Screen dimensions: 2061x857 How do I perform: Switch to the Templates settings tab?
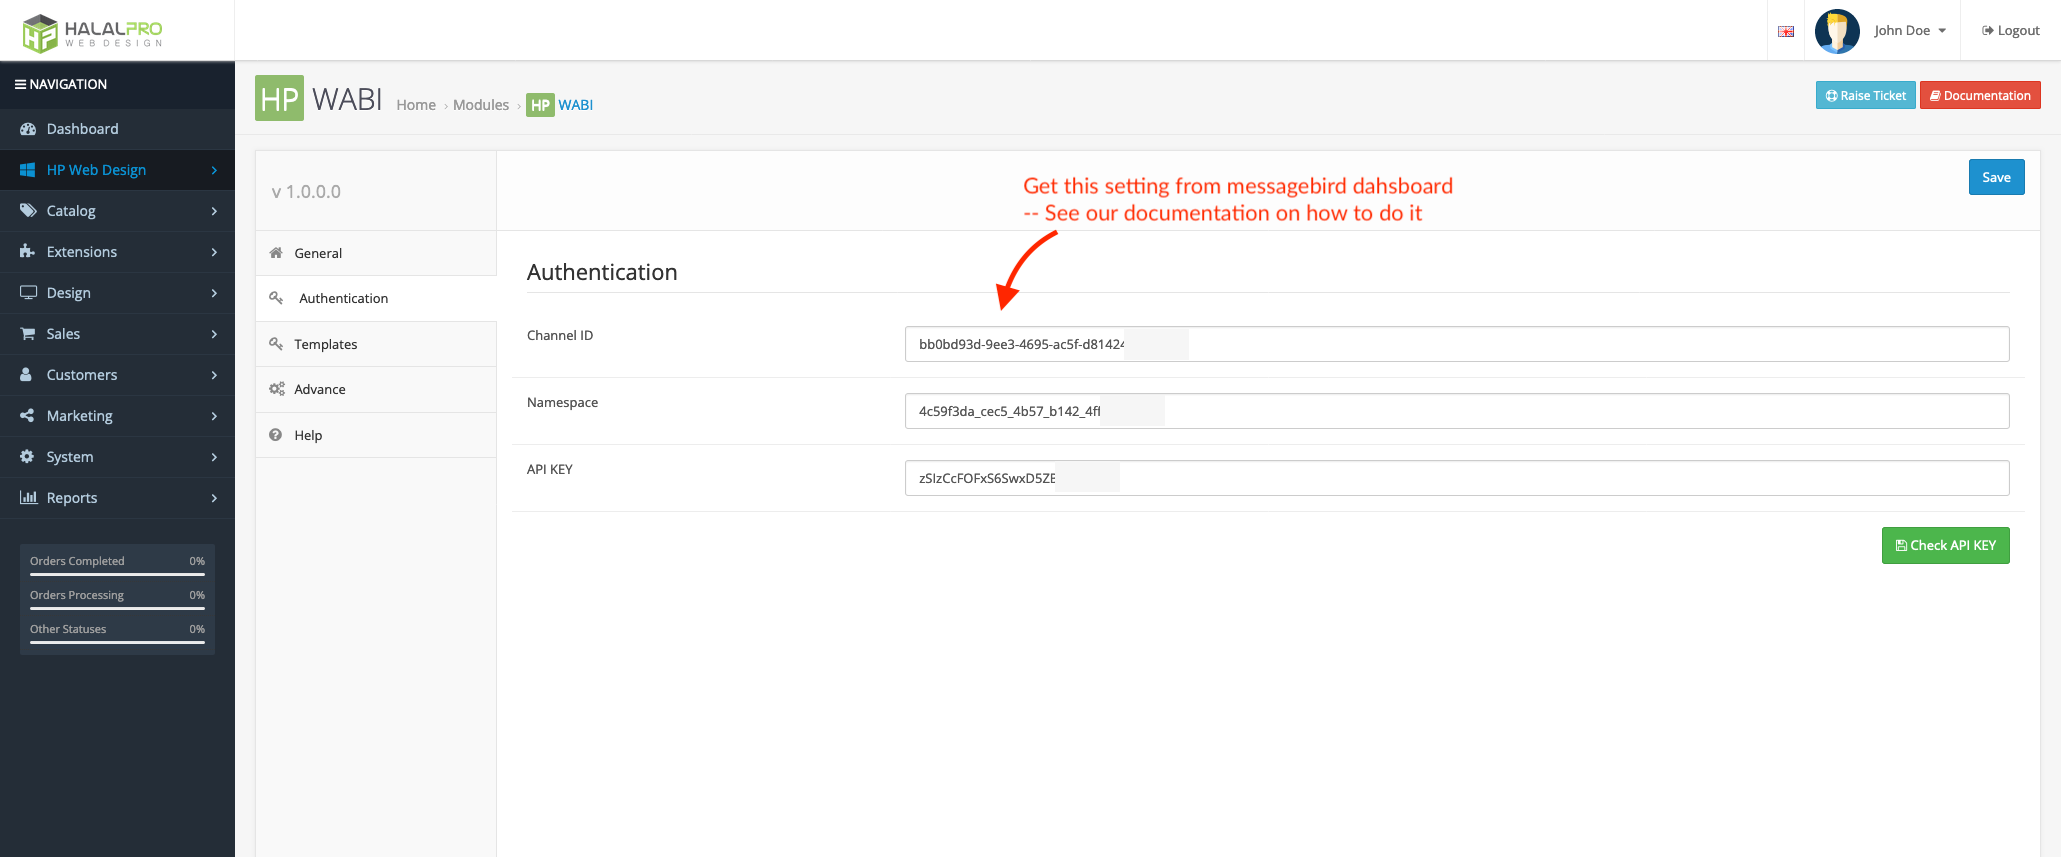pos(324,344)
